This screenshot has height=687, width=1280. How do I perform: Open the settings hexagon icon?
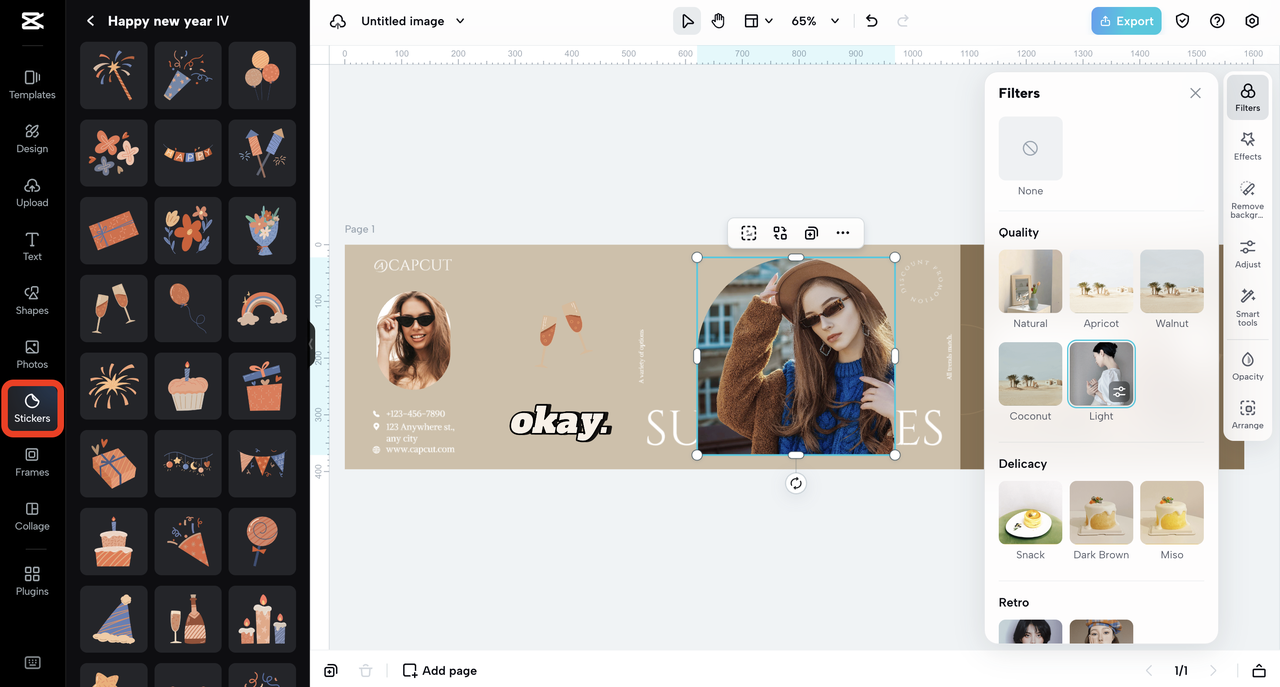[x=1252, y=21]
